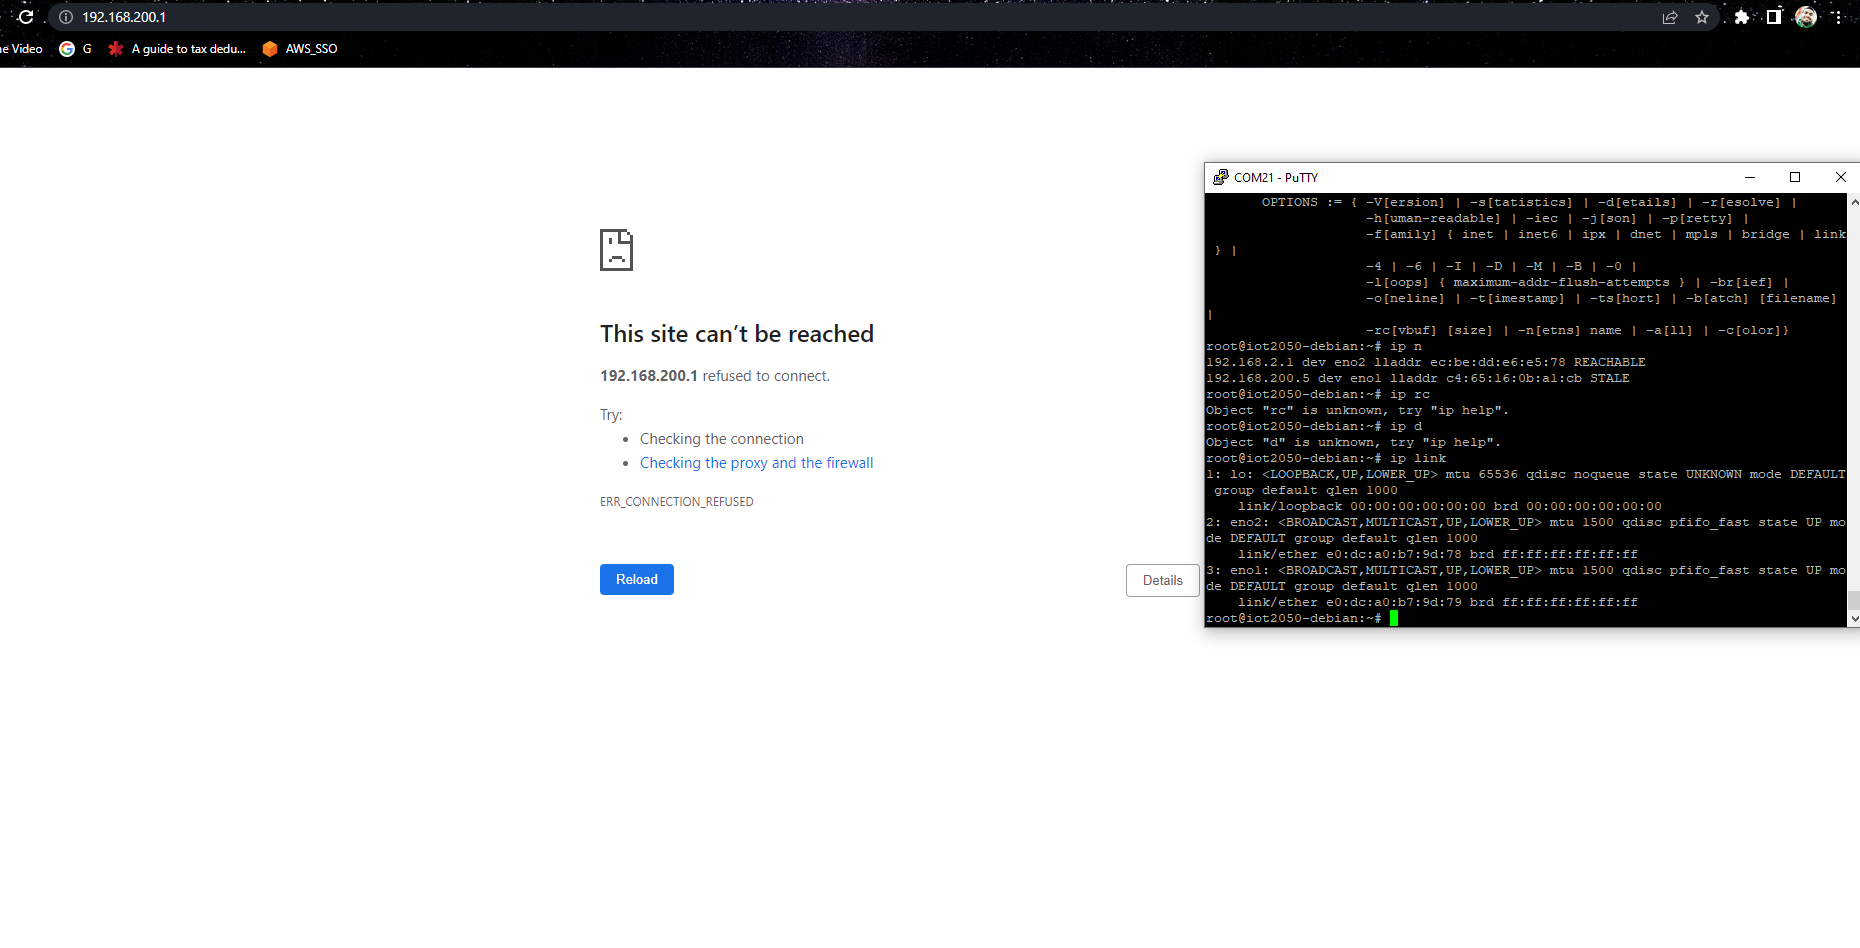1860x948 pixels.
Task: Click the 'OPTIONS :=' terminal line
Action: pyautogui.click(x=1530, y=202)
